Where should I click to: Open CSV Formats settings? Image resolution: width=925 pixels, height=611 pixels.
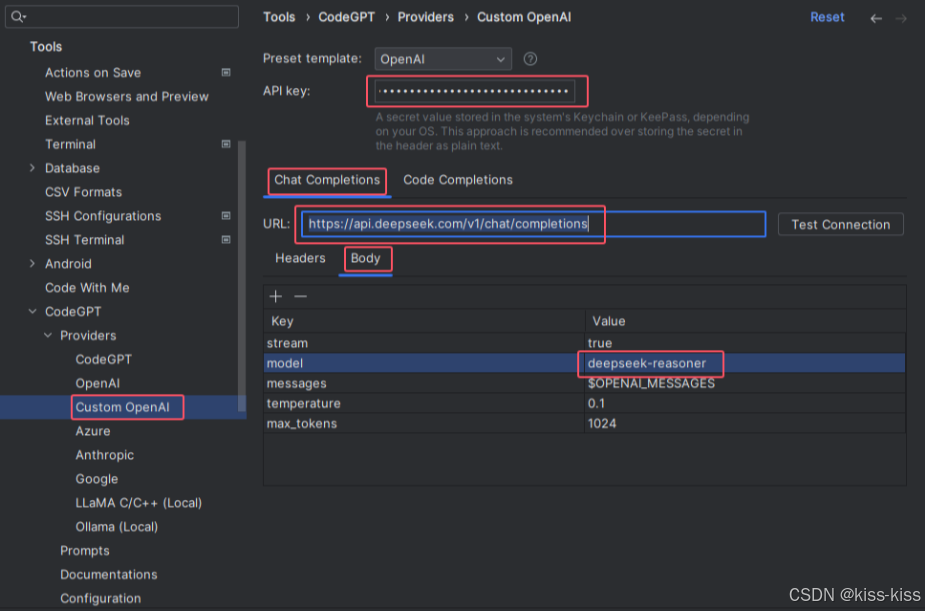click(x=83, y=192)
